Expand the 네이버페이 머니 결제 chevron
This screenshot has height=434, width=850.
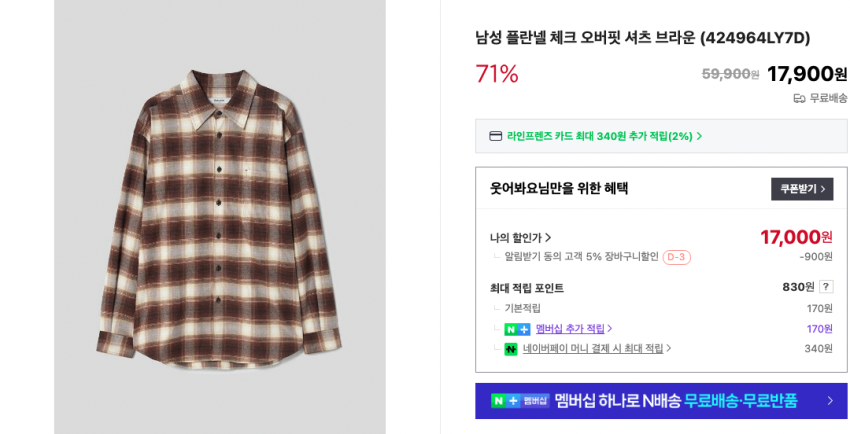click(669, 349)
